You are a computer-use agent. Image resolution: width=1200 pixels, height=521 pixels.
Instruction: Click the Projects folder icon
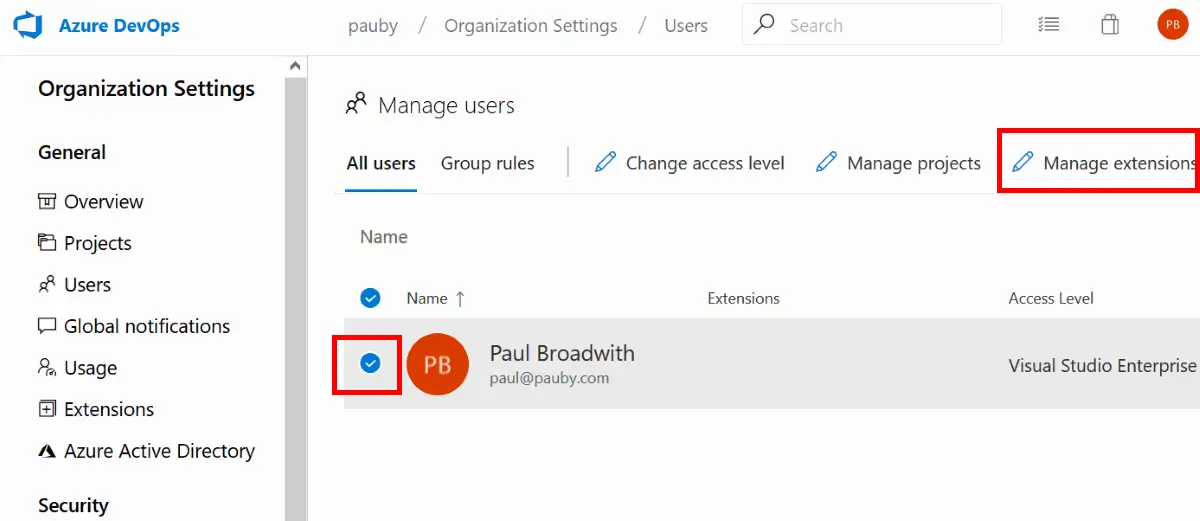[x=47, y=242]
